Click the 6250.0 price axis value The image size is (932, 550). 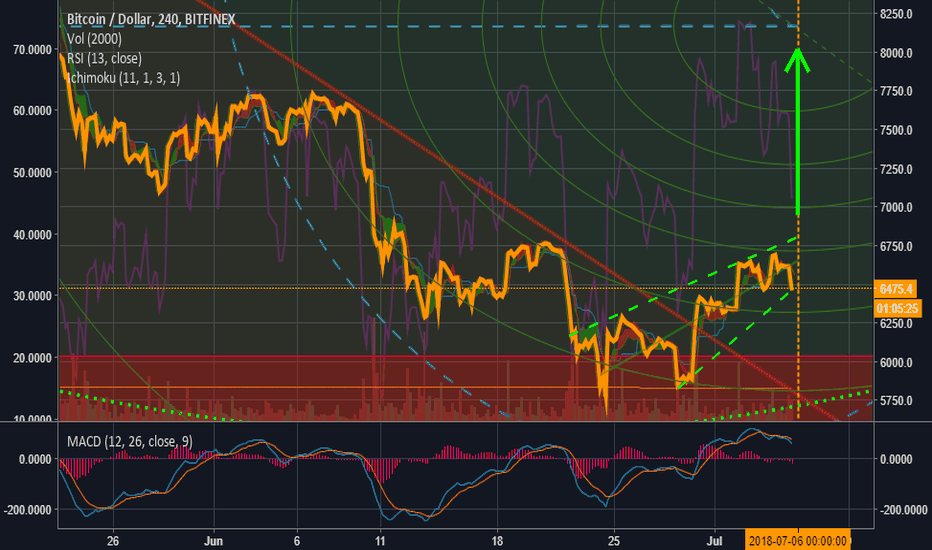pyautogui.click(x=896, y=324)
